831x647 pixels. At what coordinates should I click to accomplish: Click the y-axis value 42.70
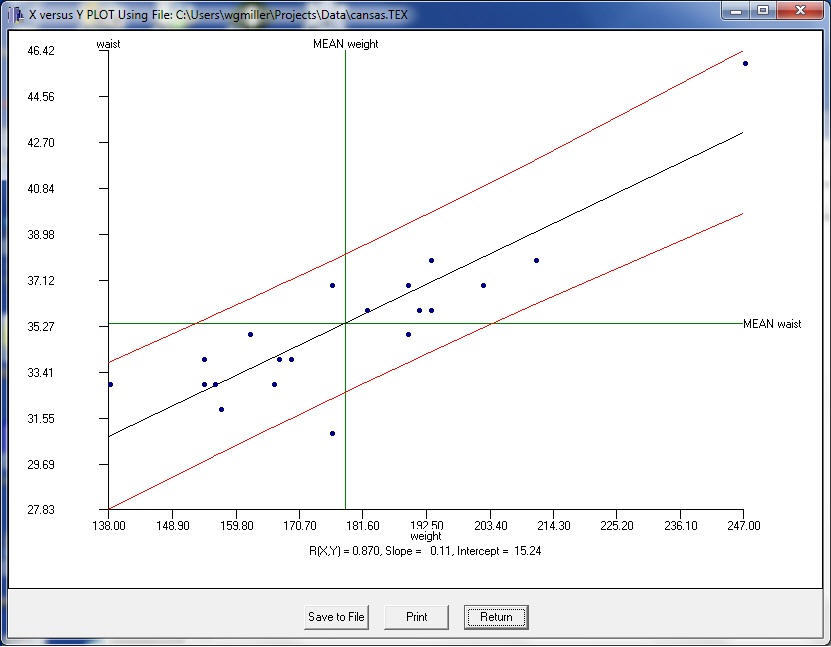[41, 143]
